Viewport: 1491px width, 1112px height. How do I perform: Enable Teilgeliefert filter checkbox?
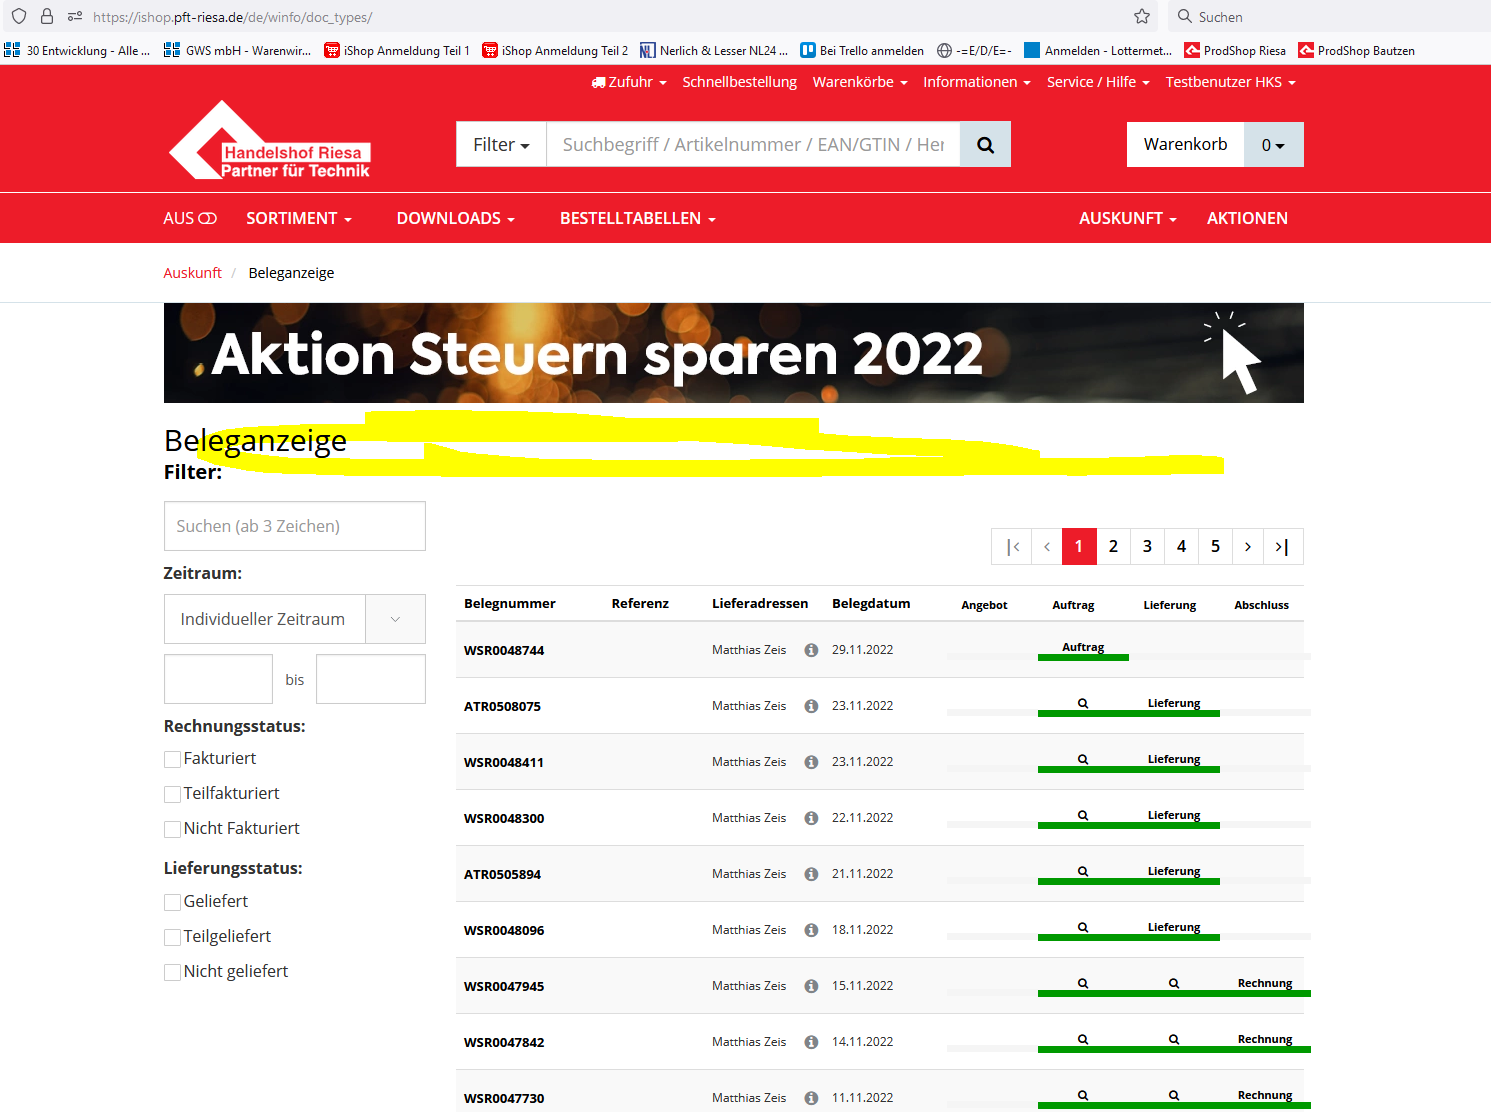point(173,937)
